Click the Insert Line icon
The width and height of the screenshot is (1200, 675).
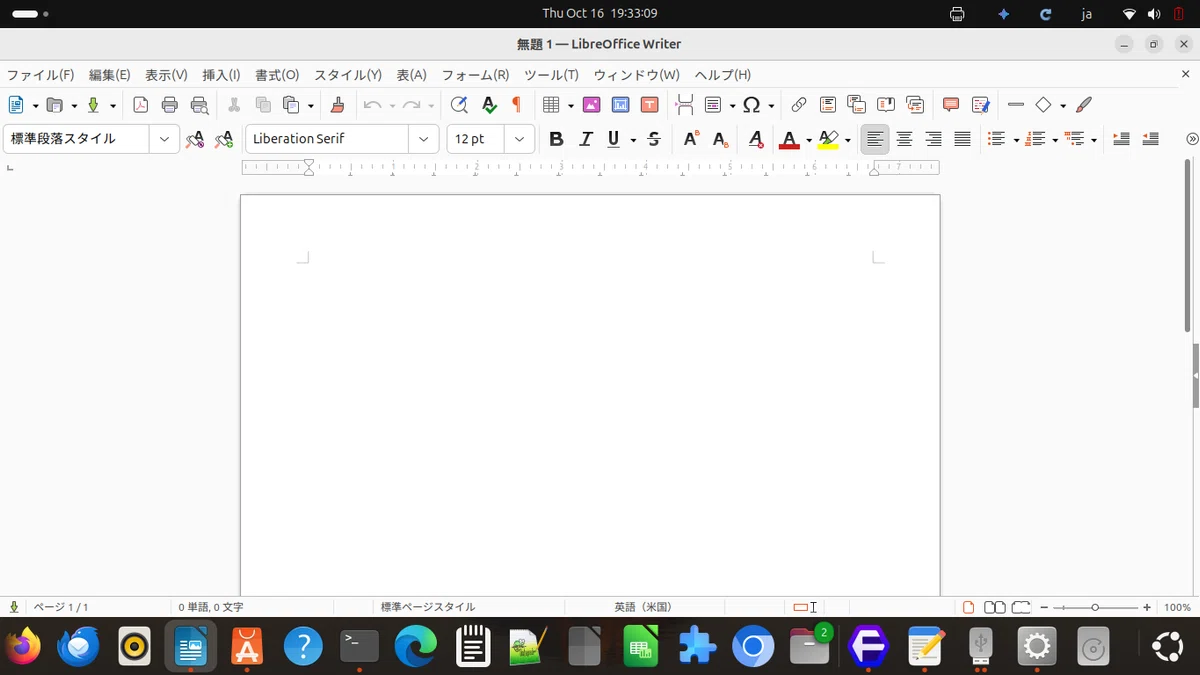[1016, 105]
